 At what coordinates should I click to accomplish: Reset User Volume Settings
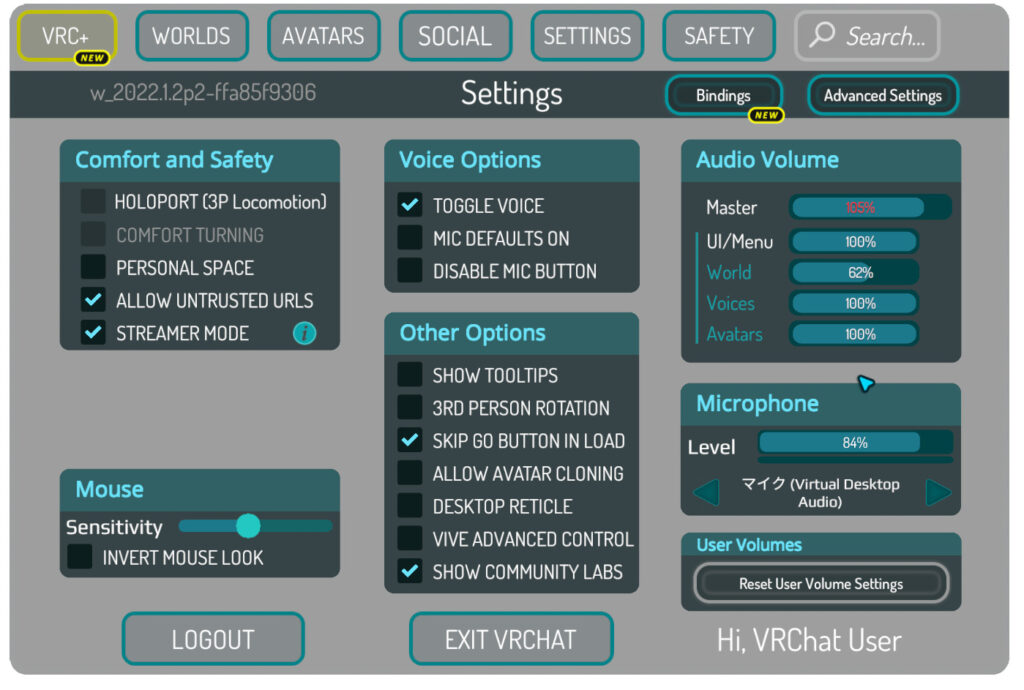click(x=821, y=584)
